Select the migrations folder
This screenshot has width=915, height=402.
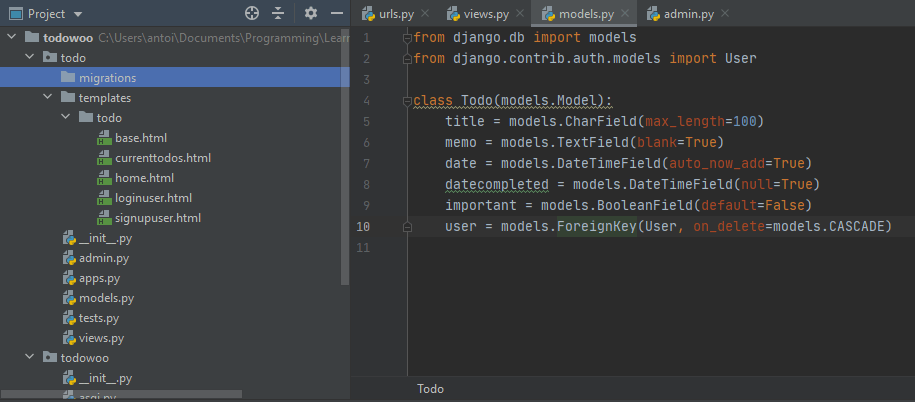click(x=174, y=78)
